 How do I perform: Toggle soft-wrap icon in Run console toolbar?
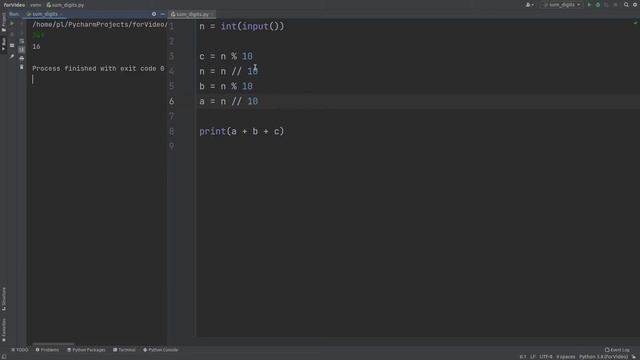[22, 42]
